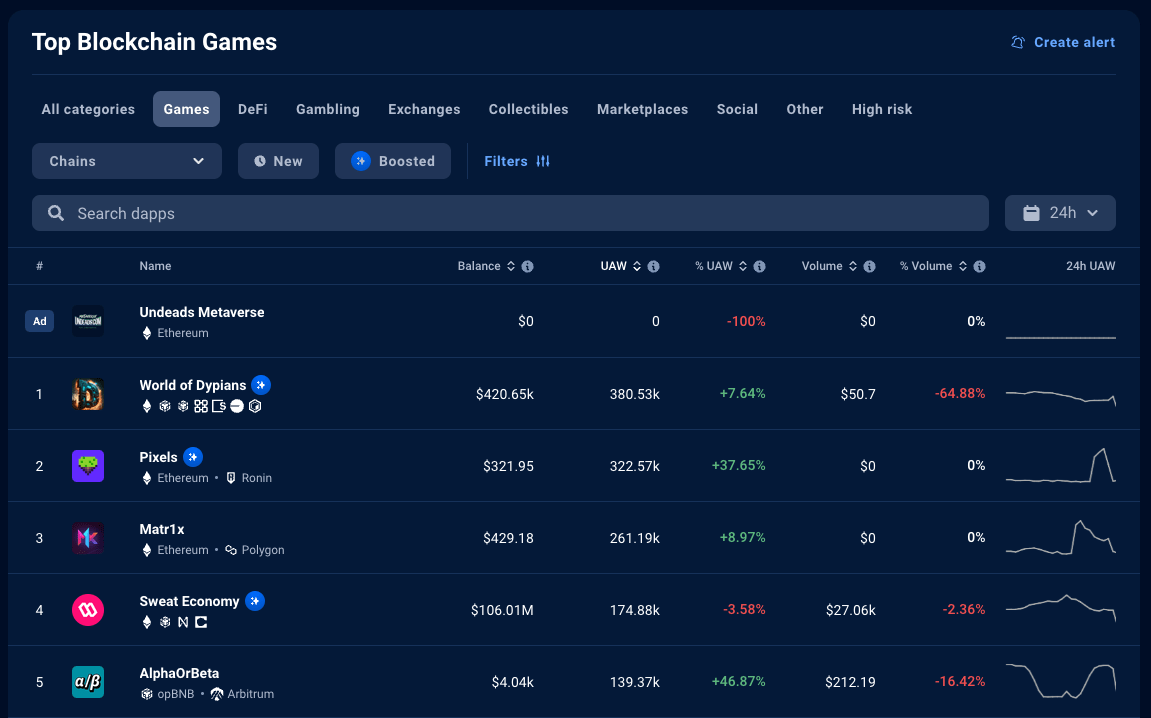The image size is (1151, 718).
Task: Click the Pixels game logo icon
Action: point(88,466)
